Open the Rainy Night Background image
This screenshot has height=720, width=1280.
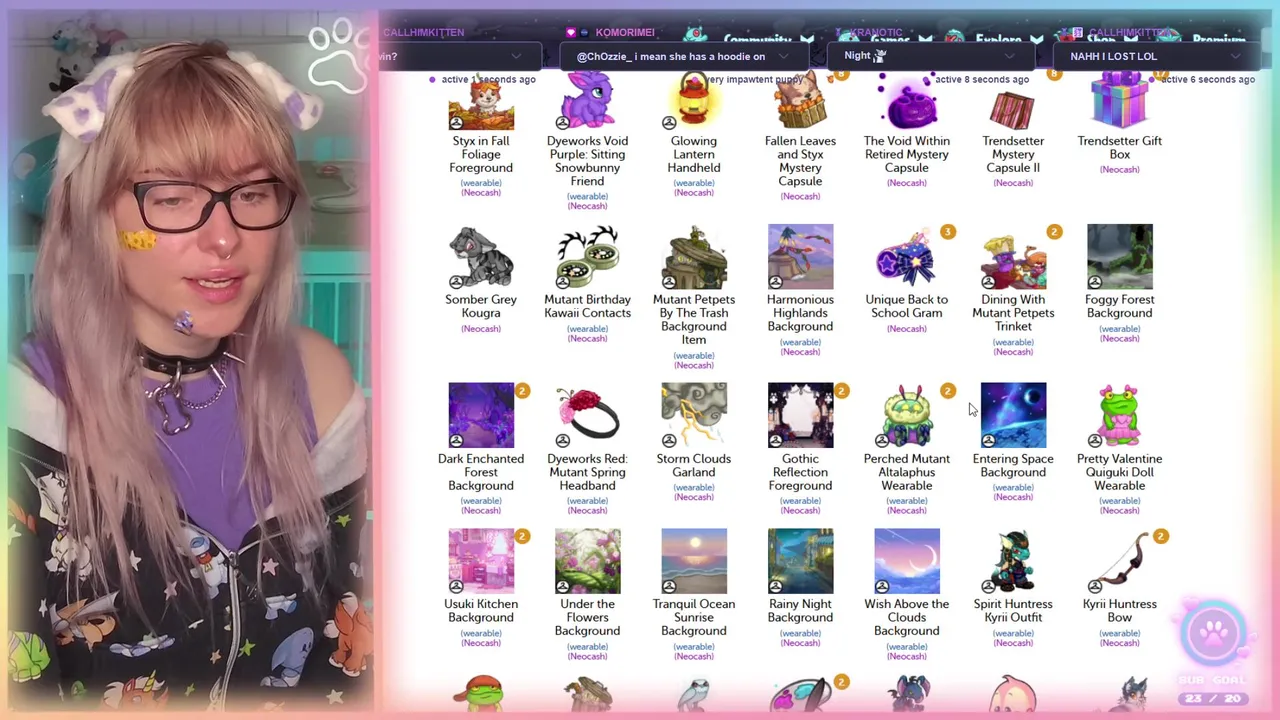[x=800, y=561]
